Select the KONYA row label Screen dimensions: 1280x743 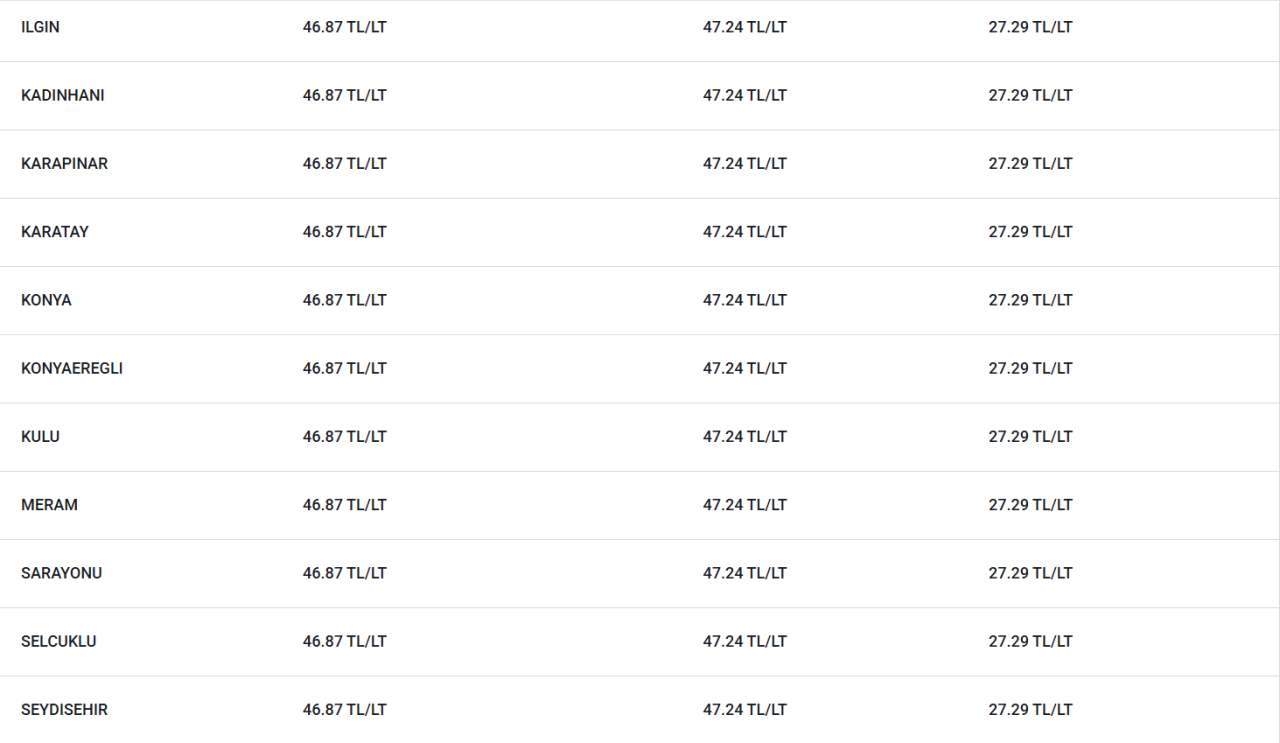tap(46, 300)
